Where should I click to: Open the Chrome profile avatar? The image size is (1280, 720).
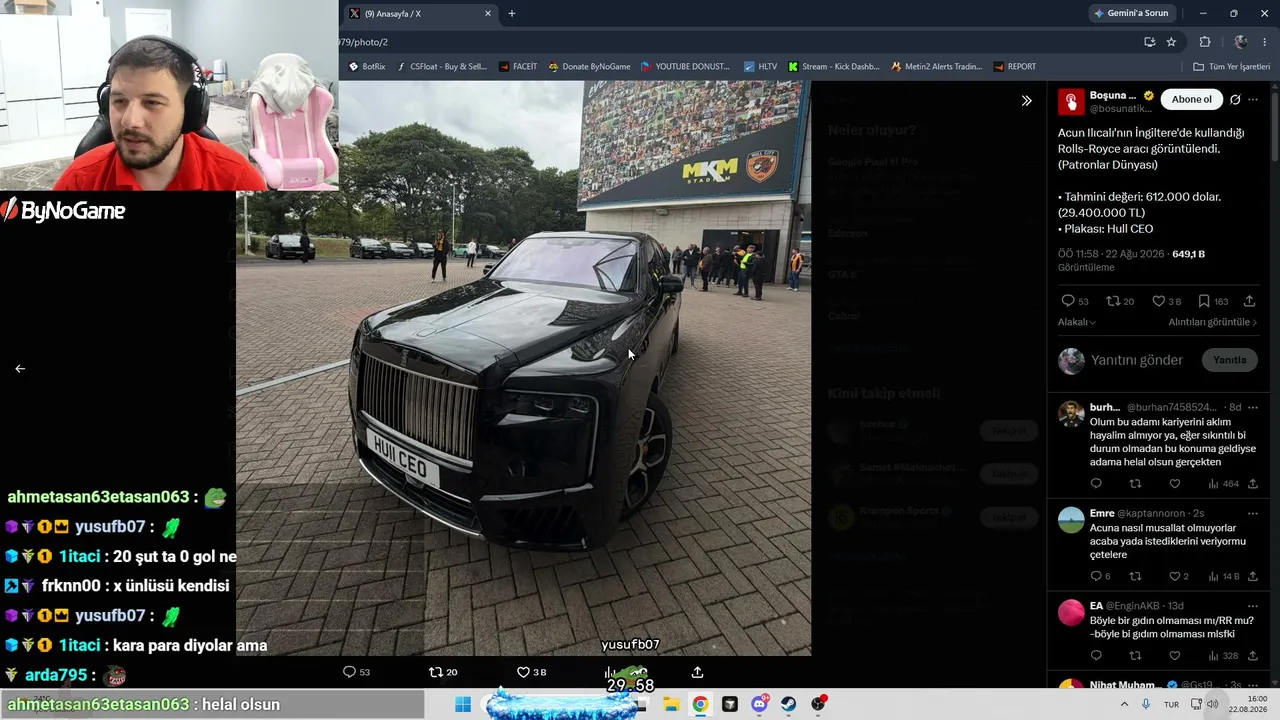point(1241,42)
